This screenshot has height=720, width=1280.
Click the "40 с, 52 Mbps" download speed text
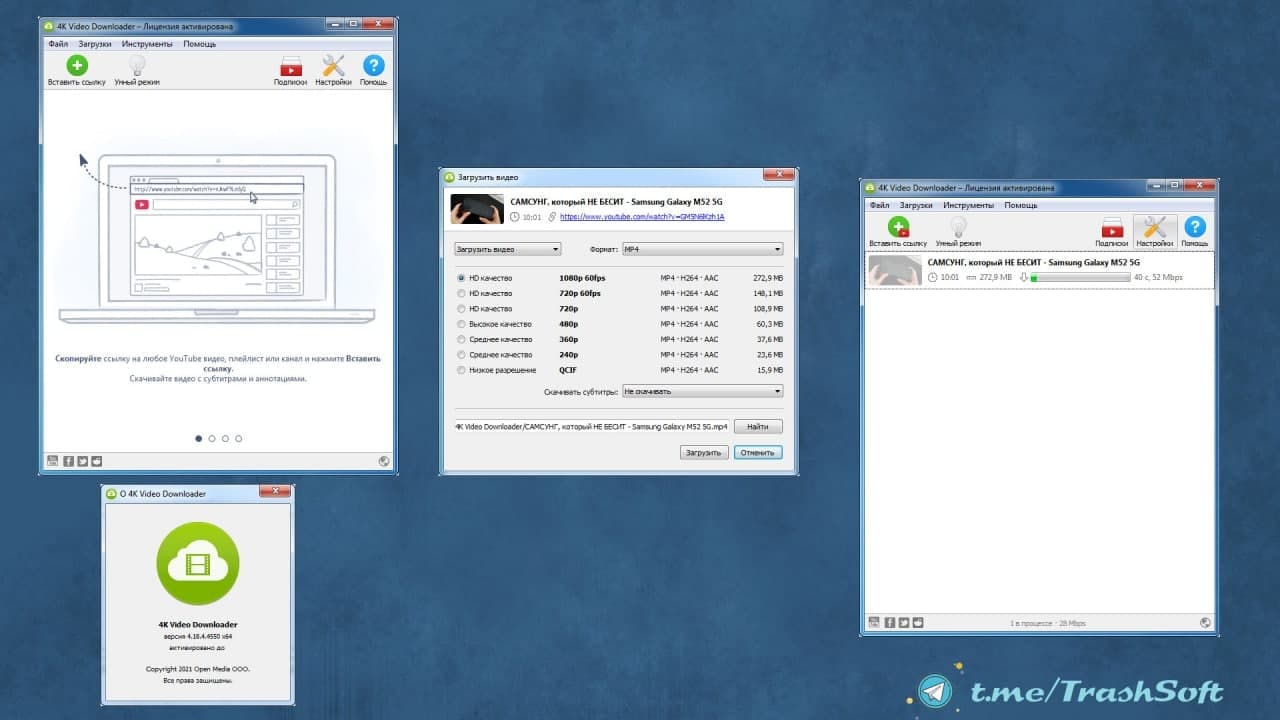(x=1158, y=277)
